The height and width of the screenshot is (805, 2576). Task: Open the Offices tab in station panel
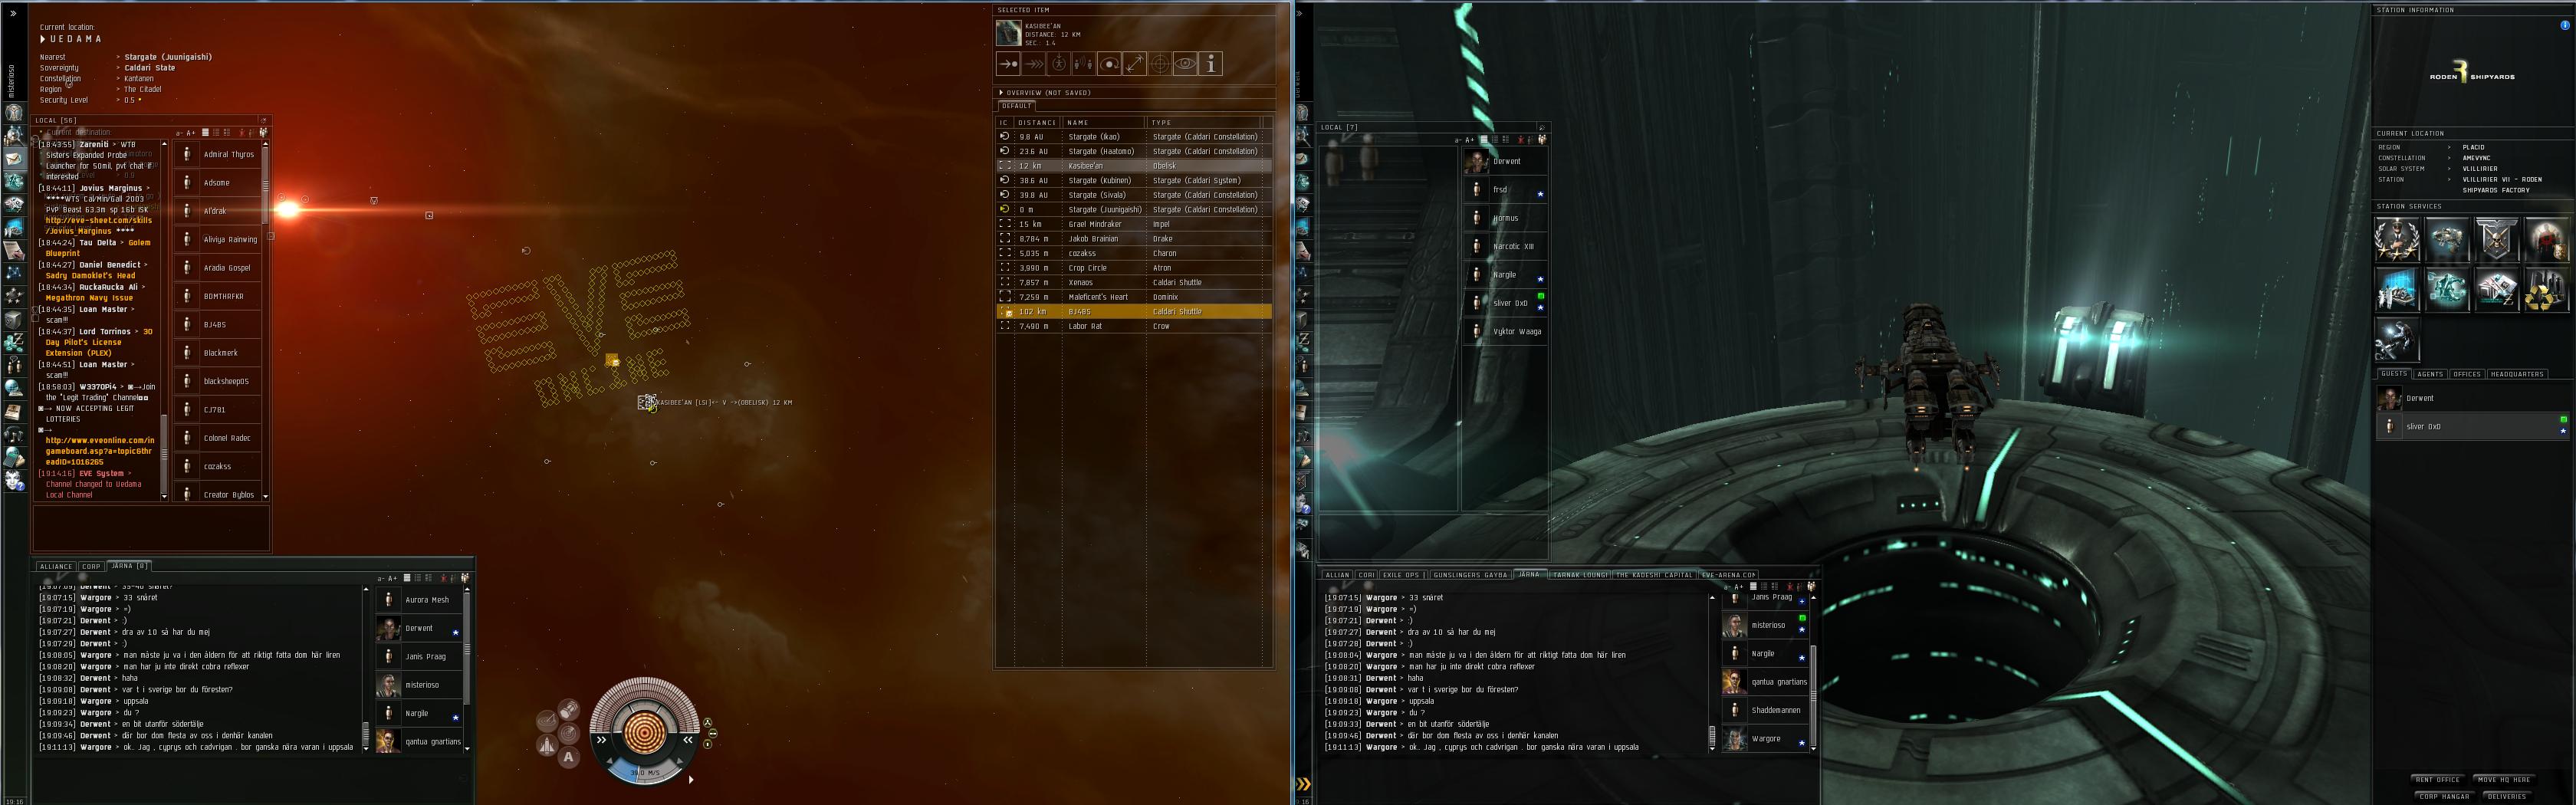click(x=2467, y=374)
